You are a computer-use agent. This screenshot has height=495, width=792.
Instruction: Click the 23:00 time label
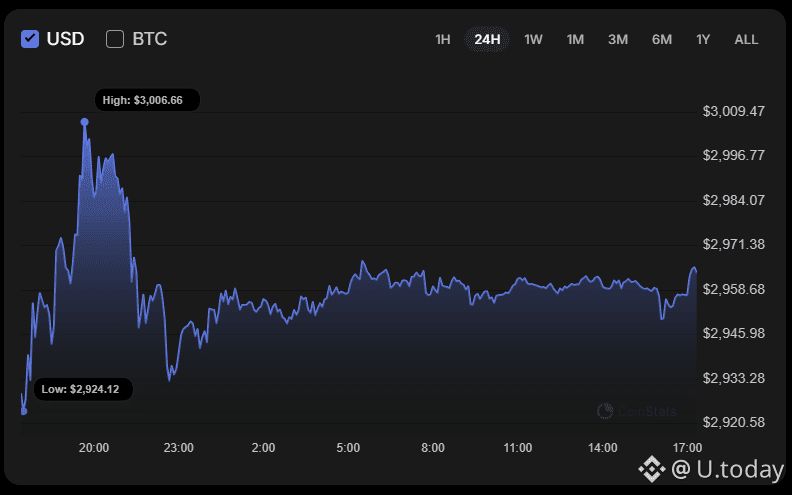click(x=178, y=448)
